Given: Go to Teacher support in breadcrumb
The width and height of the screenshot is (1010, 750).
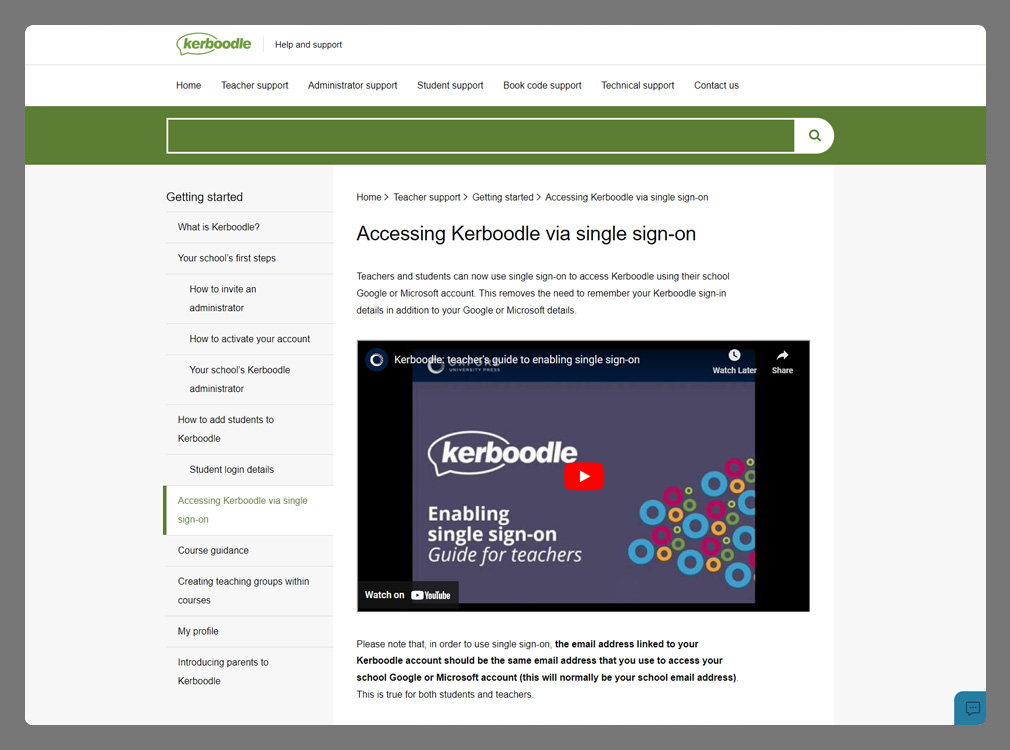Looking at the screenshot, I should coord(426,197).
